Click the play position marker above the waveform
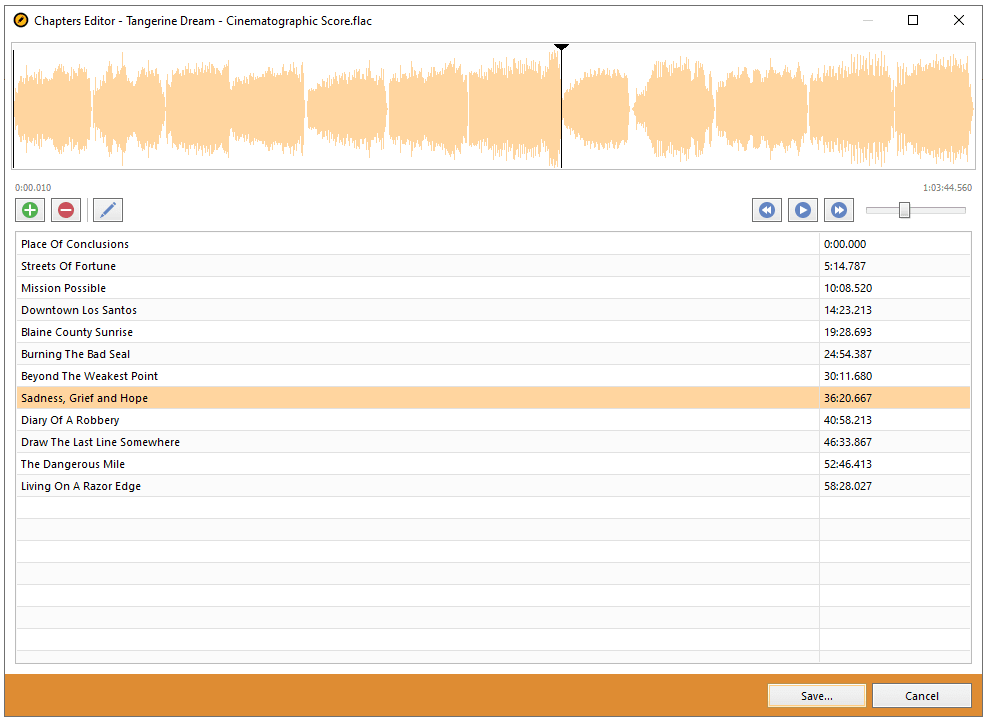This screenshot has height=721, width=986. pos(561,46)
